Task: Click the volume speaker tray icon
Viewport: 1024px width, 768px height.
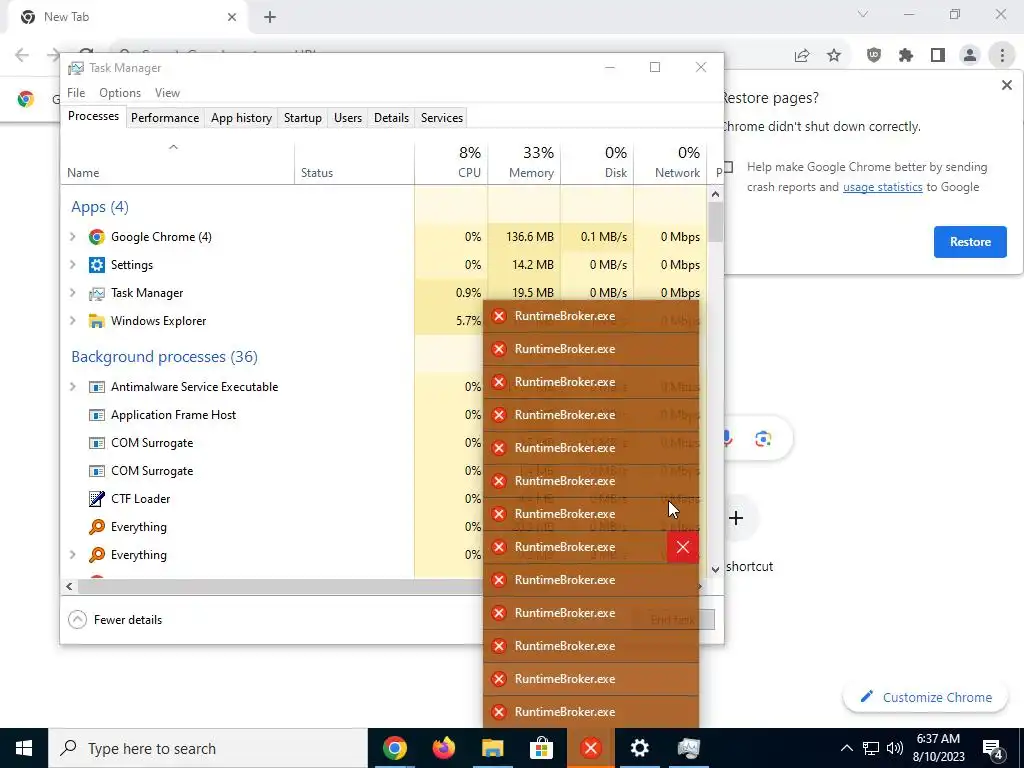Action: tap(895, 748)
